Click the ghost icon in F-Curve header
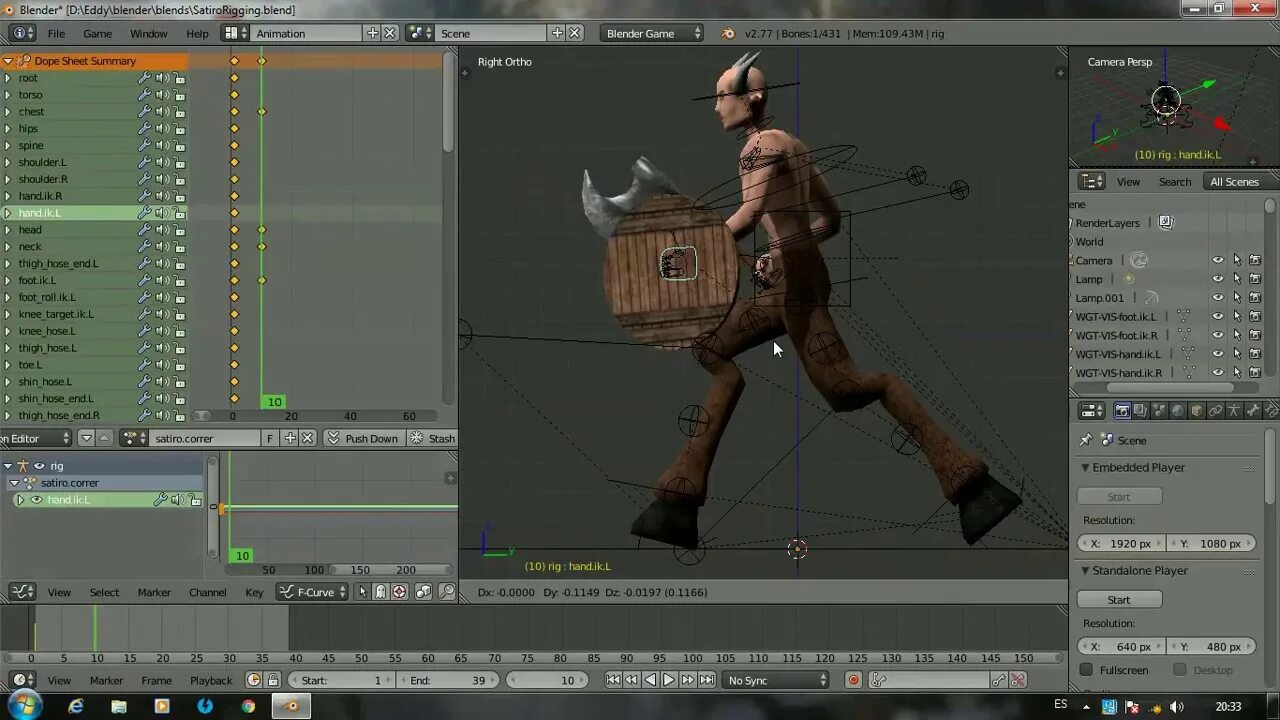 point(380,592)
